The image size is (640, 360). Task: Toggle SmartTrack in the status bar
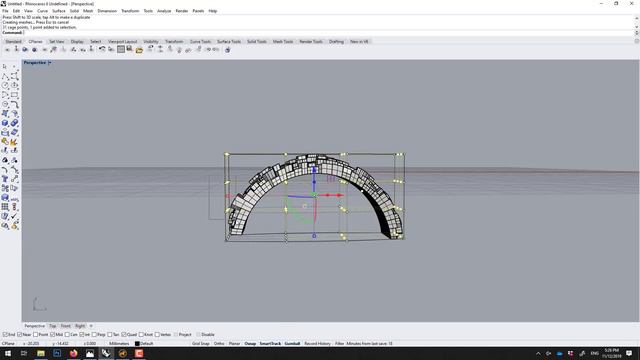click(x=270, y=344)
